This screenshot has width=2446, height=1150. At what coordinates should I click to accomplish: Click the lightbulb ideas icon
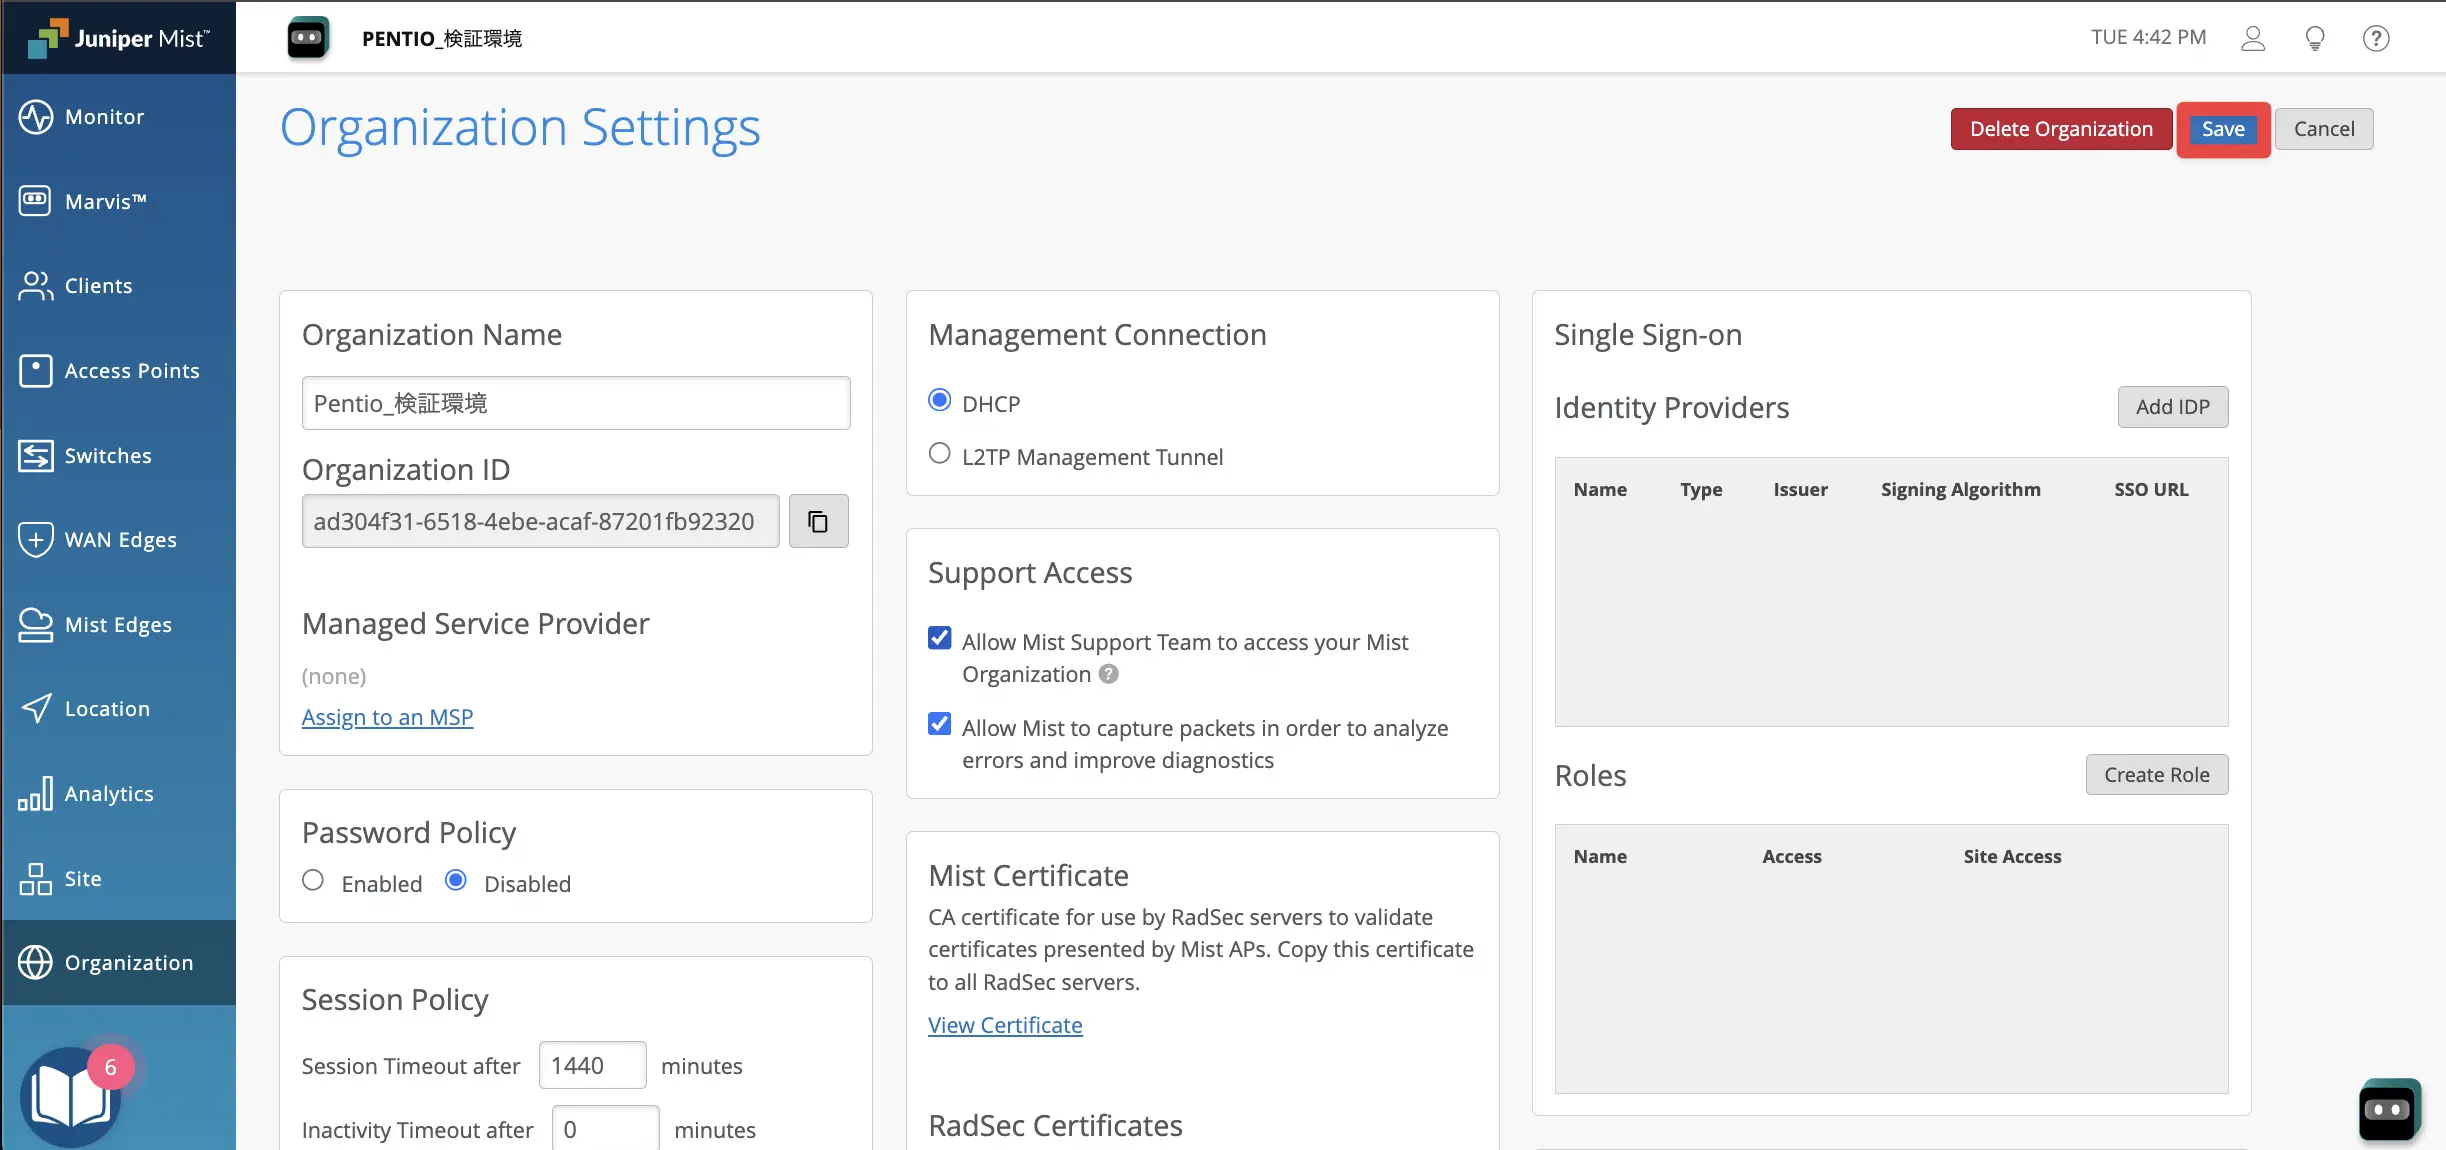(2315, 38)
